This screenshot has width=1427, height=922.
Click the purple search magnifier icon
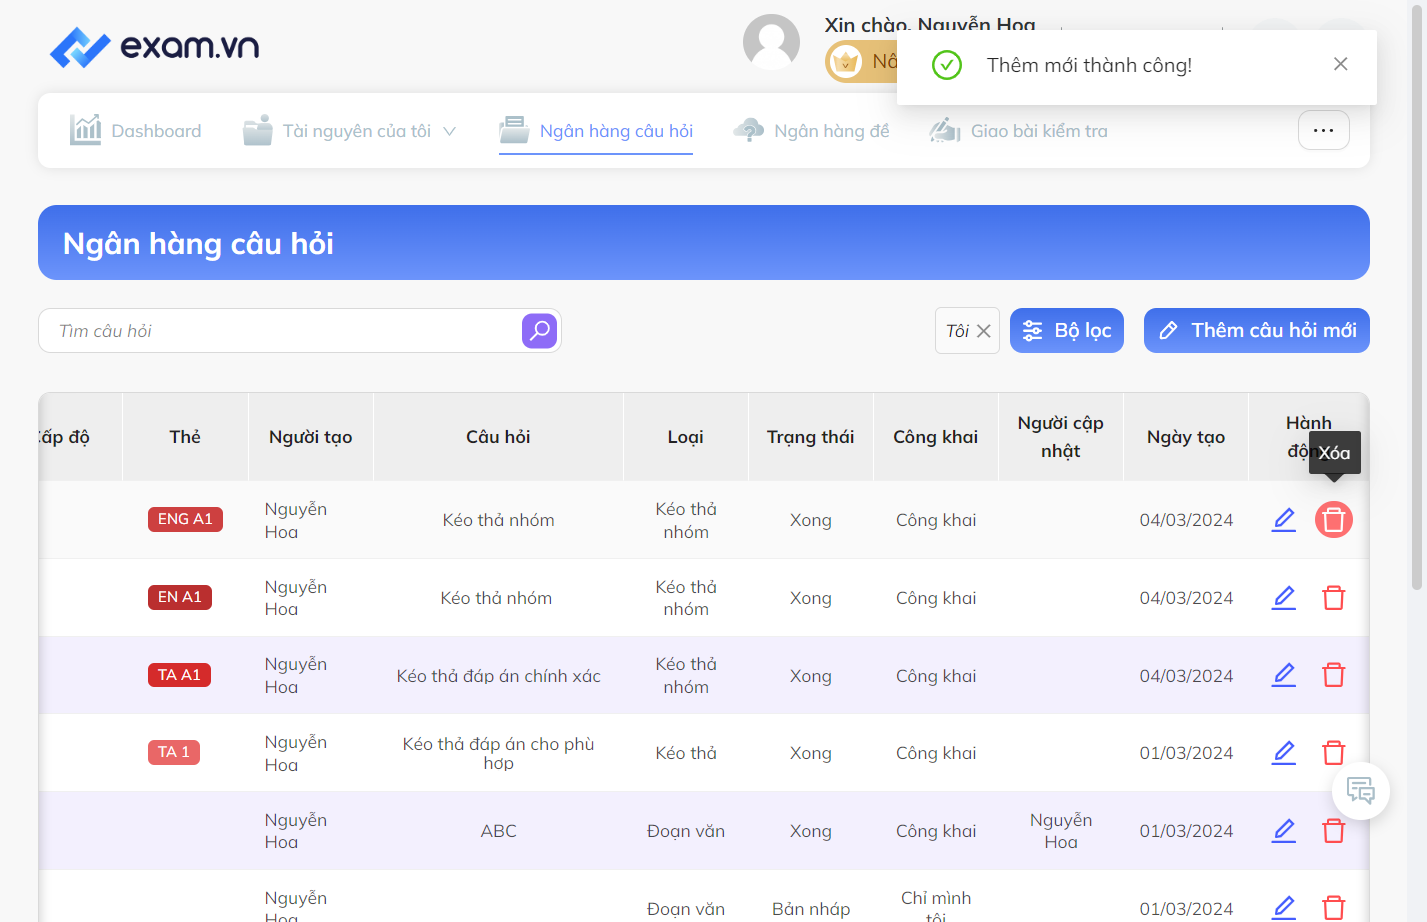click(x=539, y=330)
